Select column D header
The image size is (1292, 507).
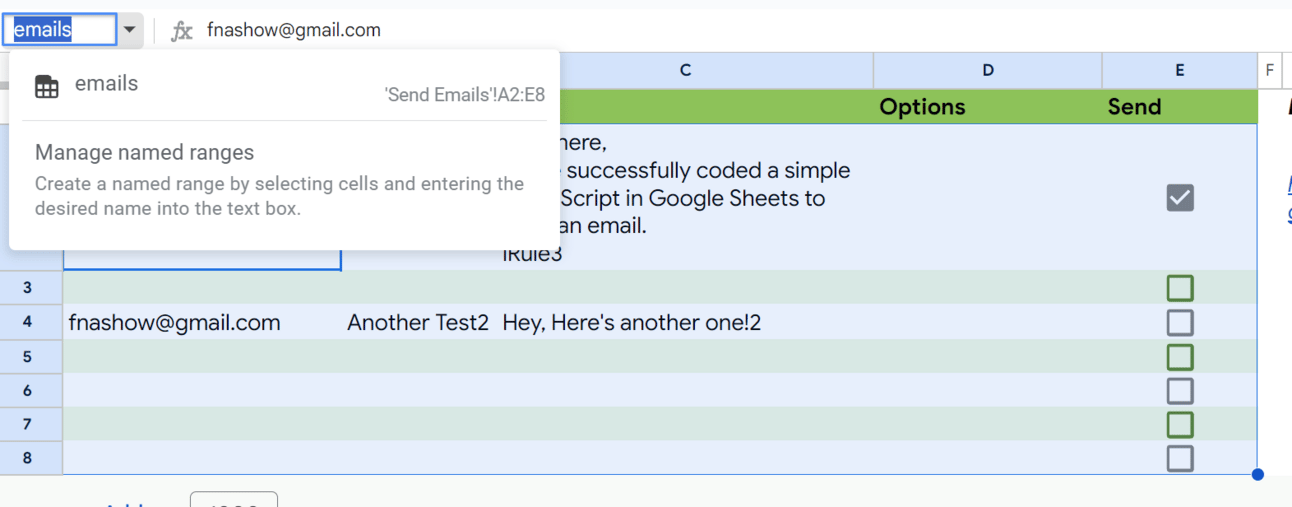point(988,70)
